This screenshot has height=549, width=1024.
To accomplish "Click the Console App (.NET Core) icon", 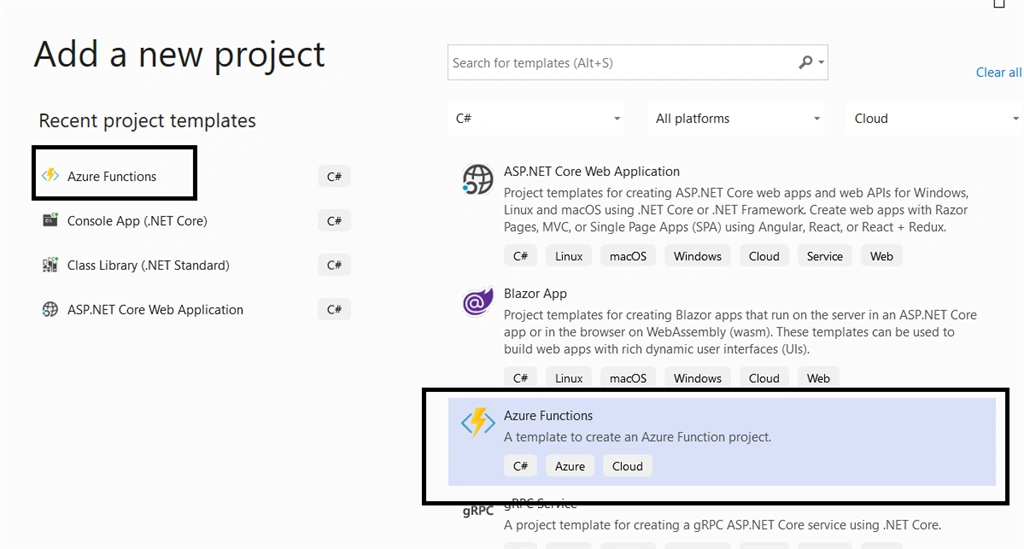I will (50, 220).
